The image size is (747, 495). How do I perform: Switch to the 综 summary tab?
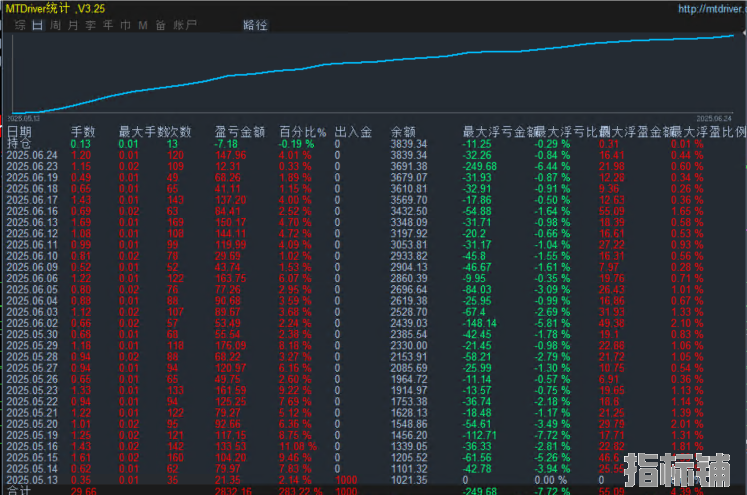(20, 25)
